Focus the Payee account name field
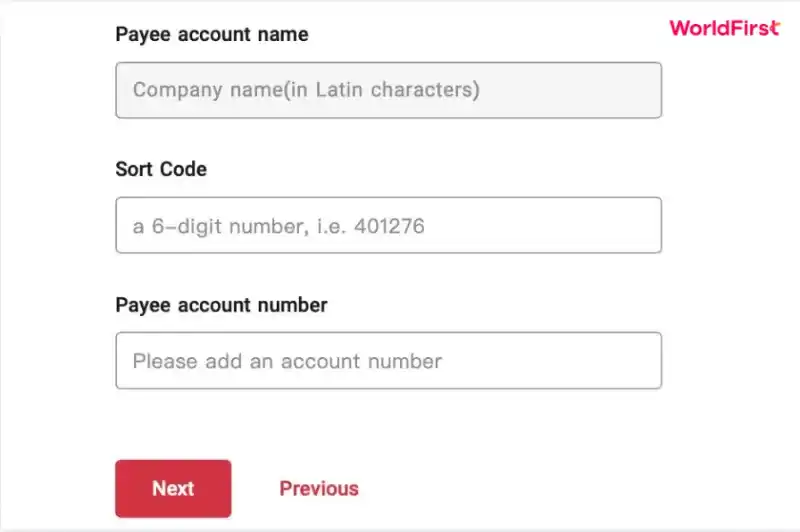Screen dimensions: 800x532 389,90
